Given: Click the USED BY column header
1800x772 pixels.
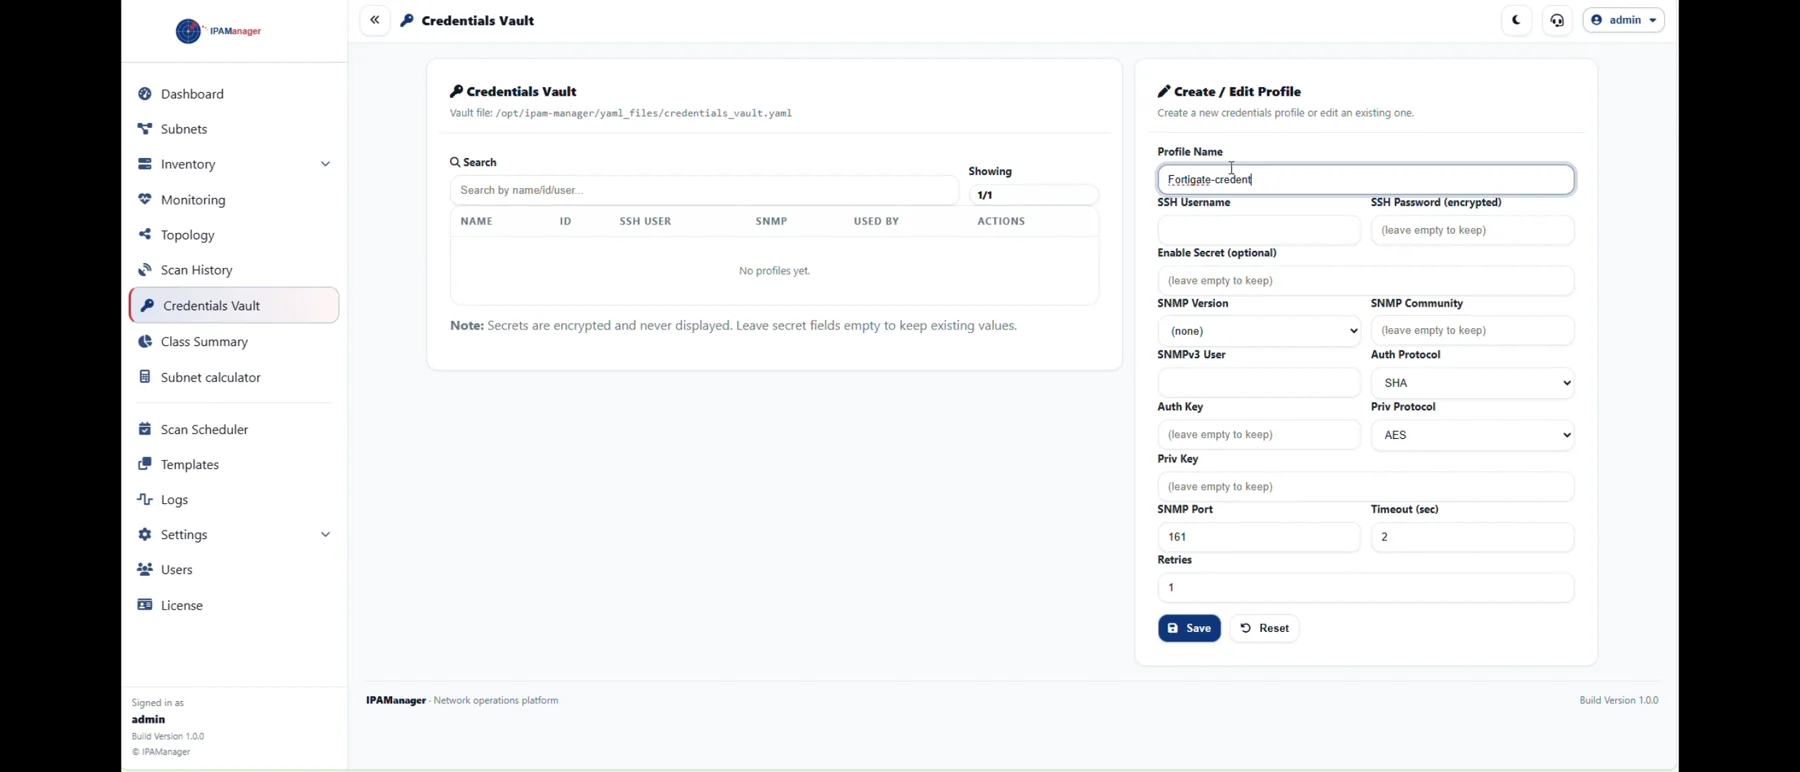Looking at the screenshot, I should click(x=876, y=221).
